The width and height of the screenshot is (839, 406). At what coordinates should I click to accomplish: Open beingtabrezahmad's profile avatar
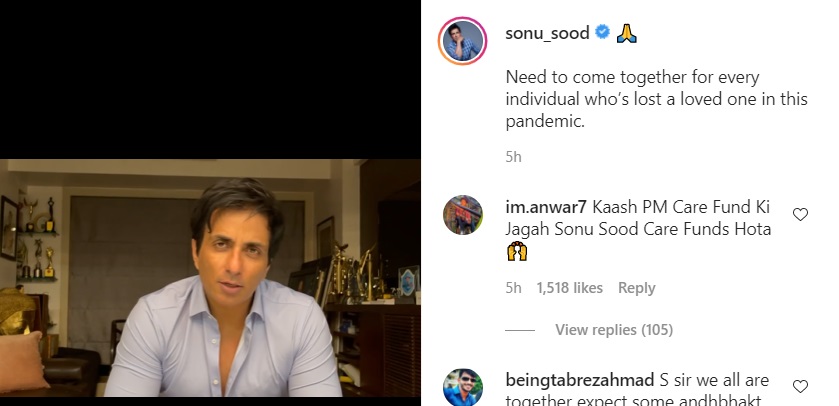tap(463, 388)
